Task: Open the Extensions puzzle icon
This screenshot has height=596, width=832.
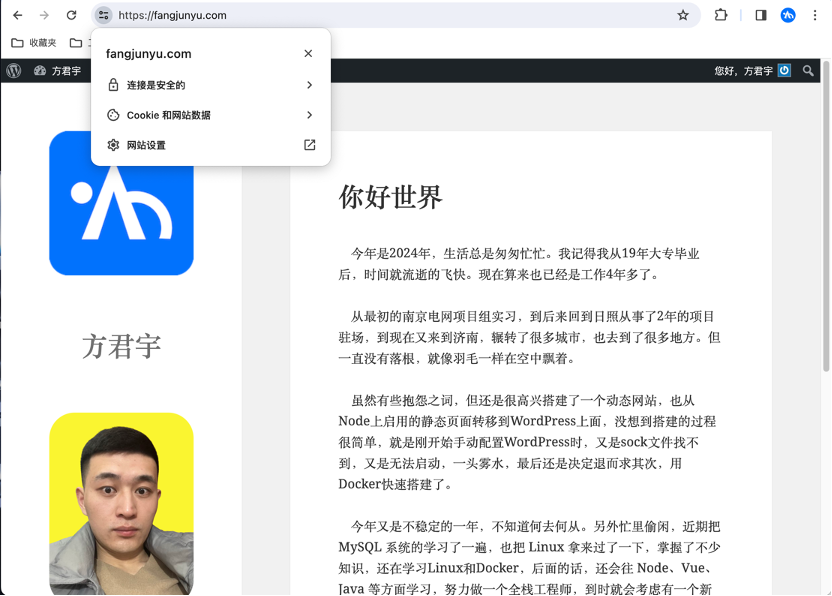Action: click(x=721, y=15)
